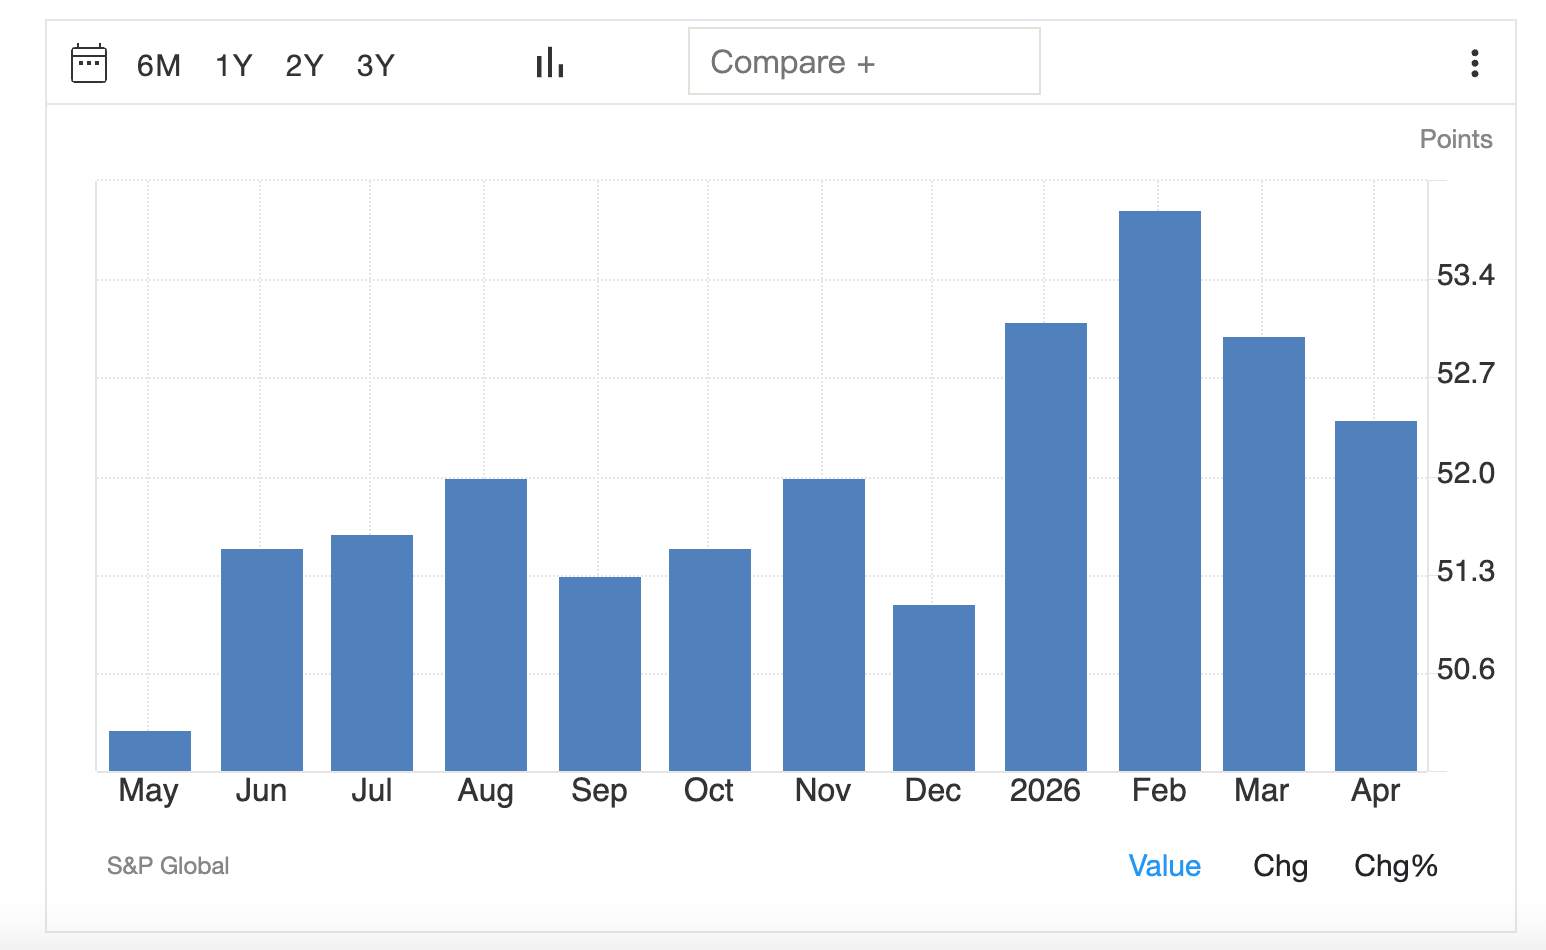The height and width of the screenshot is (950, 1546).
Task: Click the 51.3 axis value
Action: click(x=1466, y=571)
